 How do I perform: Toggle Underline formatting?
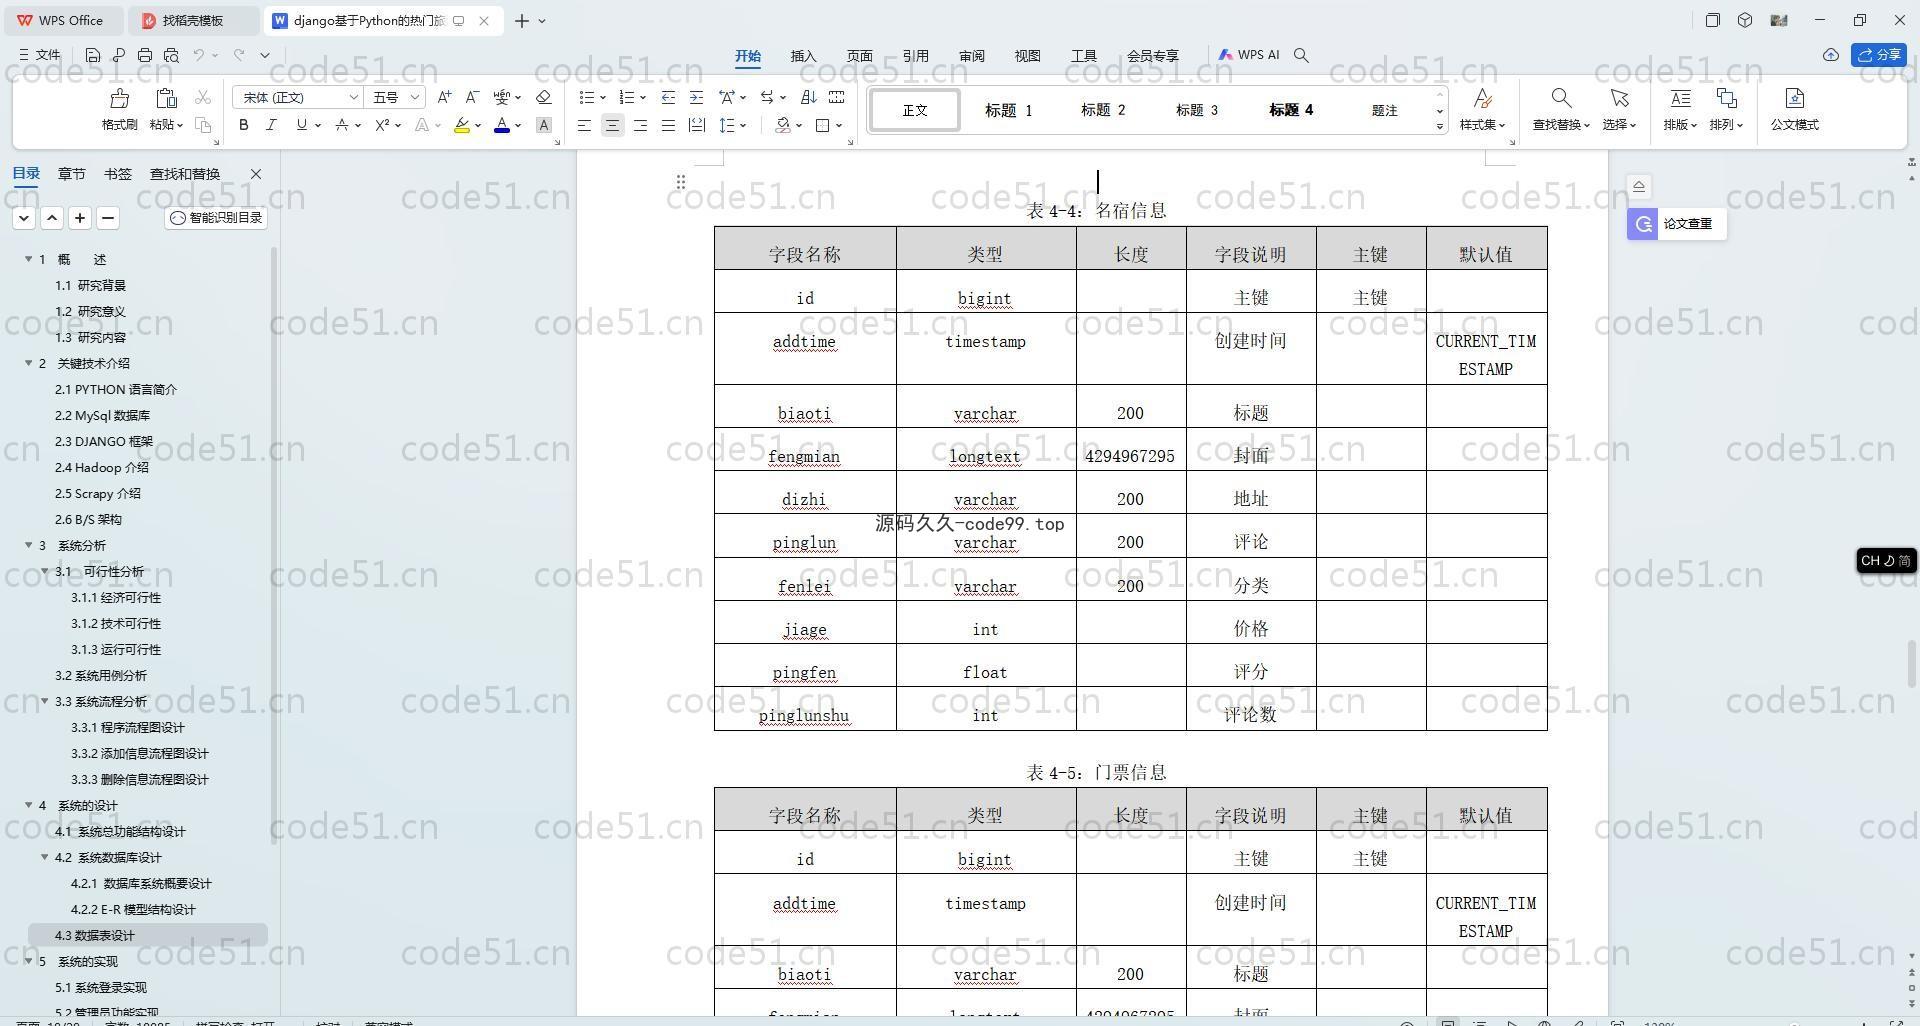pyautogui.click(x=300, y=125)
